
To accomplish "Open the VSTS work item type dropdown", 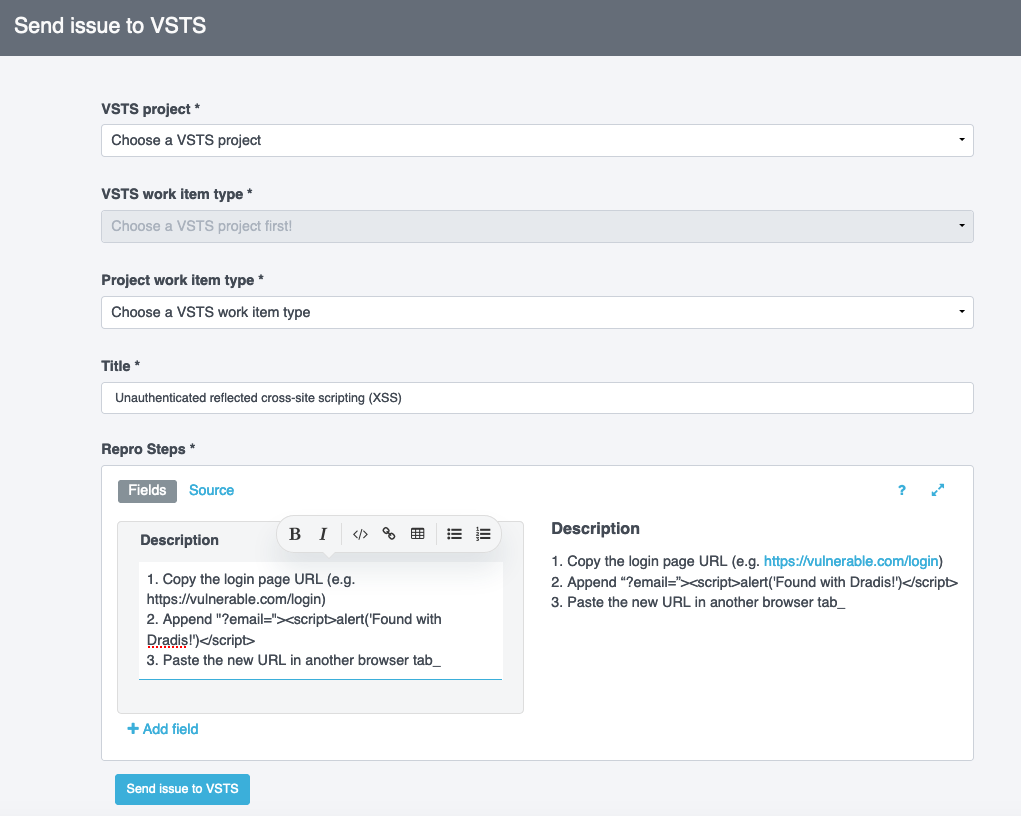I will 537,227.
